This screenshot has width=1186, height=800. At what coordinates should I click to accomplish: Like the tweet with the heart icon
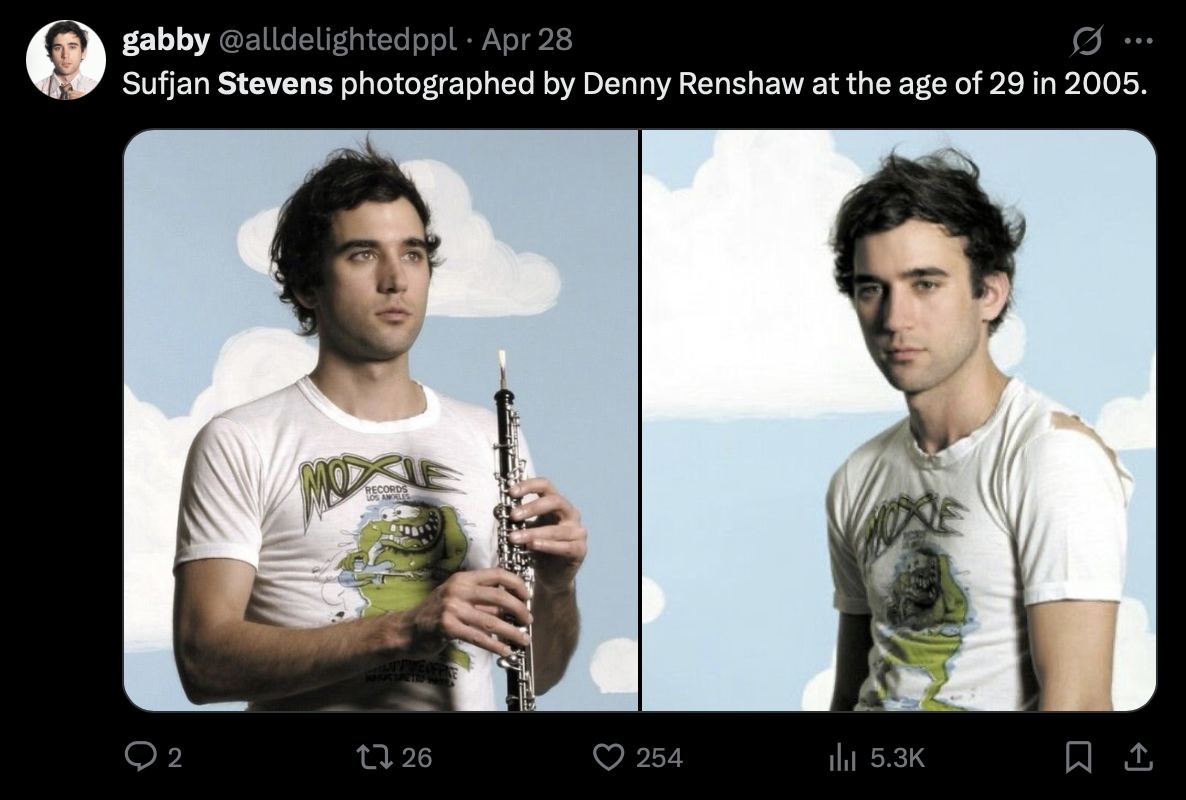tap(608, 758)
